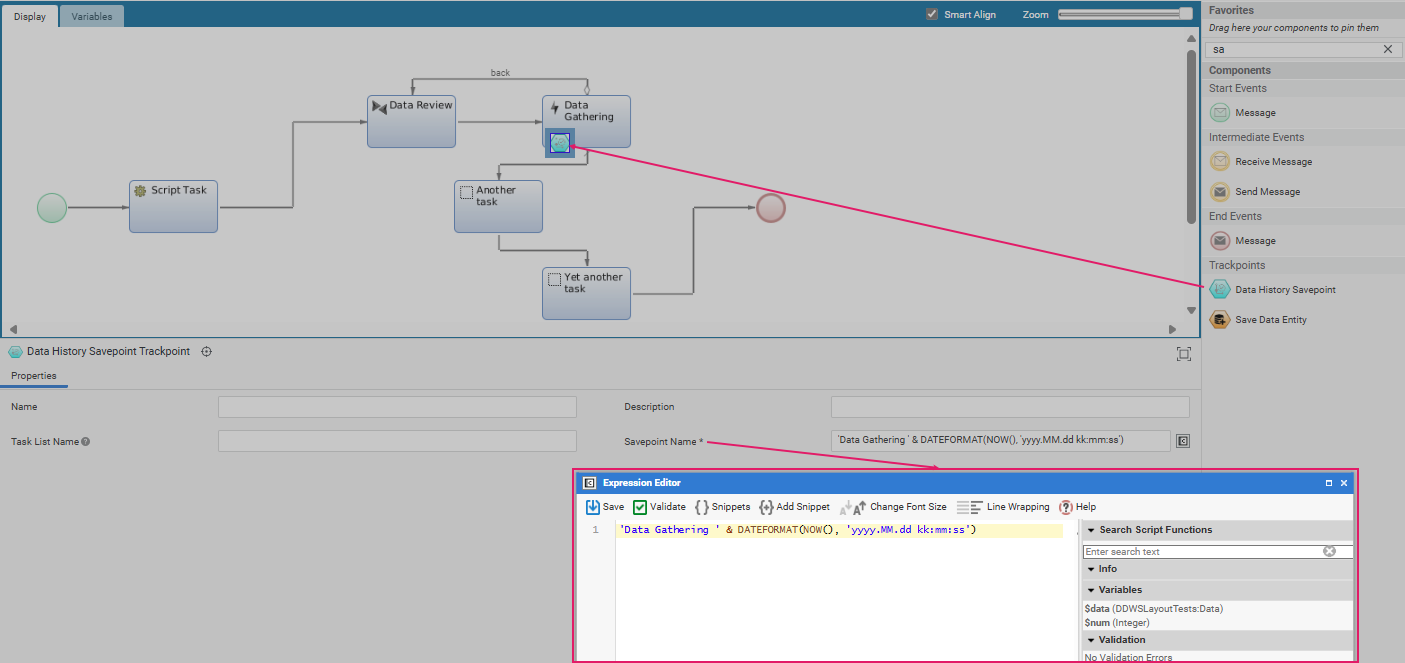Open Expression Editor Help
This screenshot has height=663, width=1405.
click(x=1078, y=507)
